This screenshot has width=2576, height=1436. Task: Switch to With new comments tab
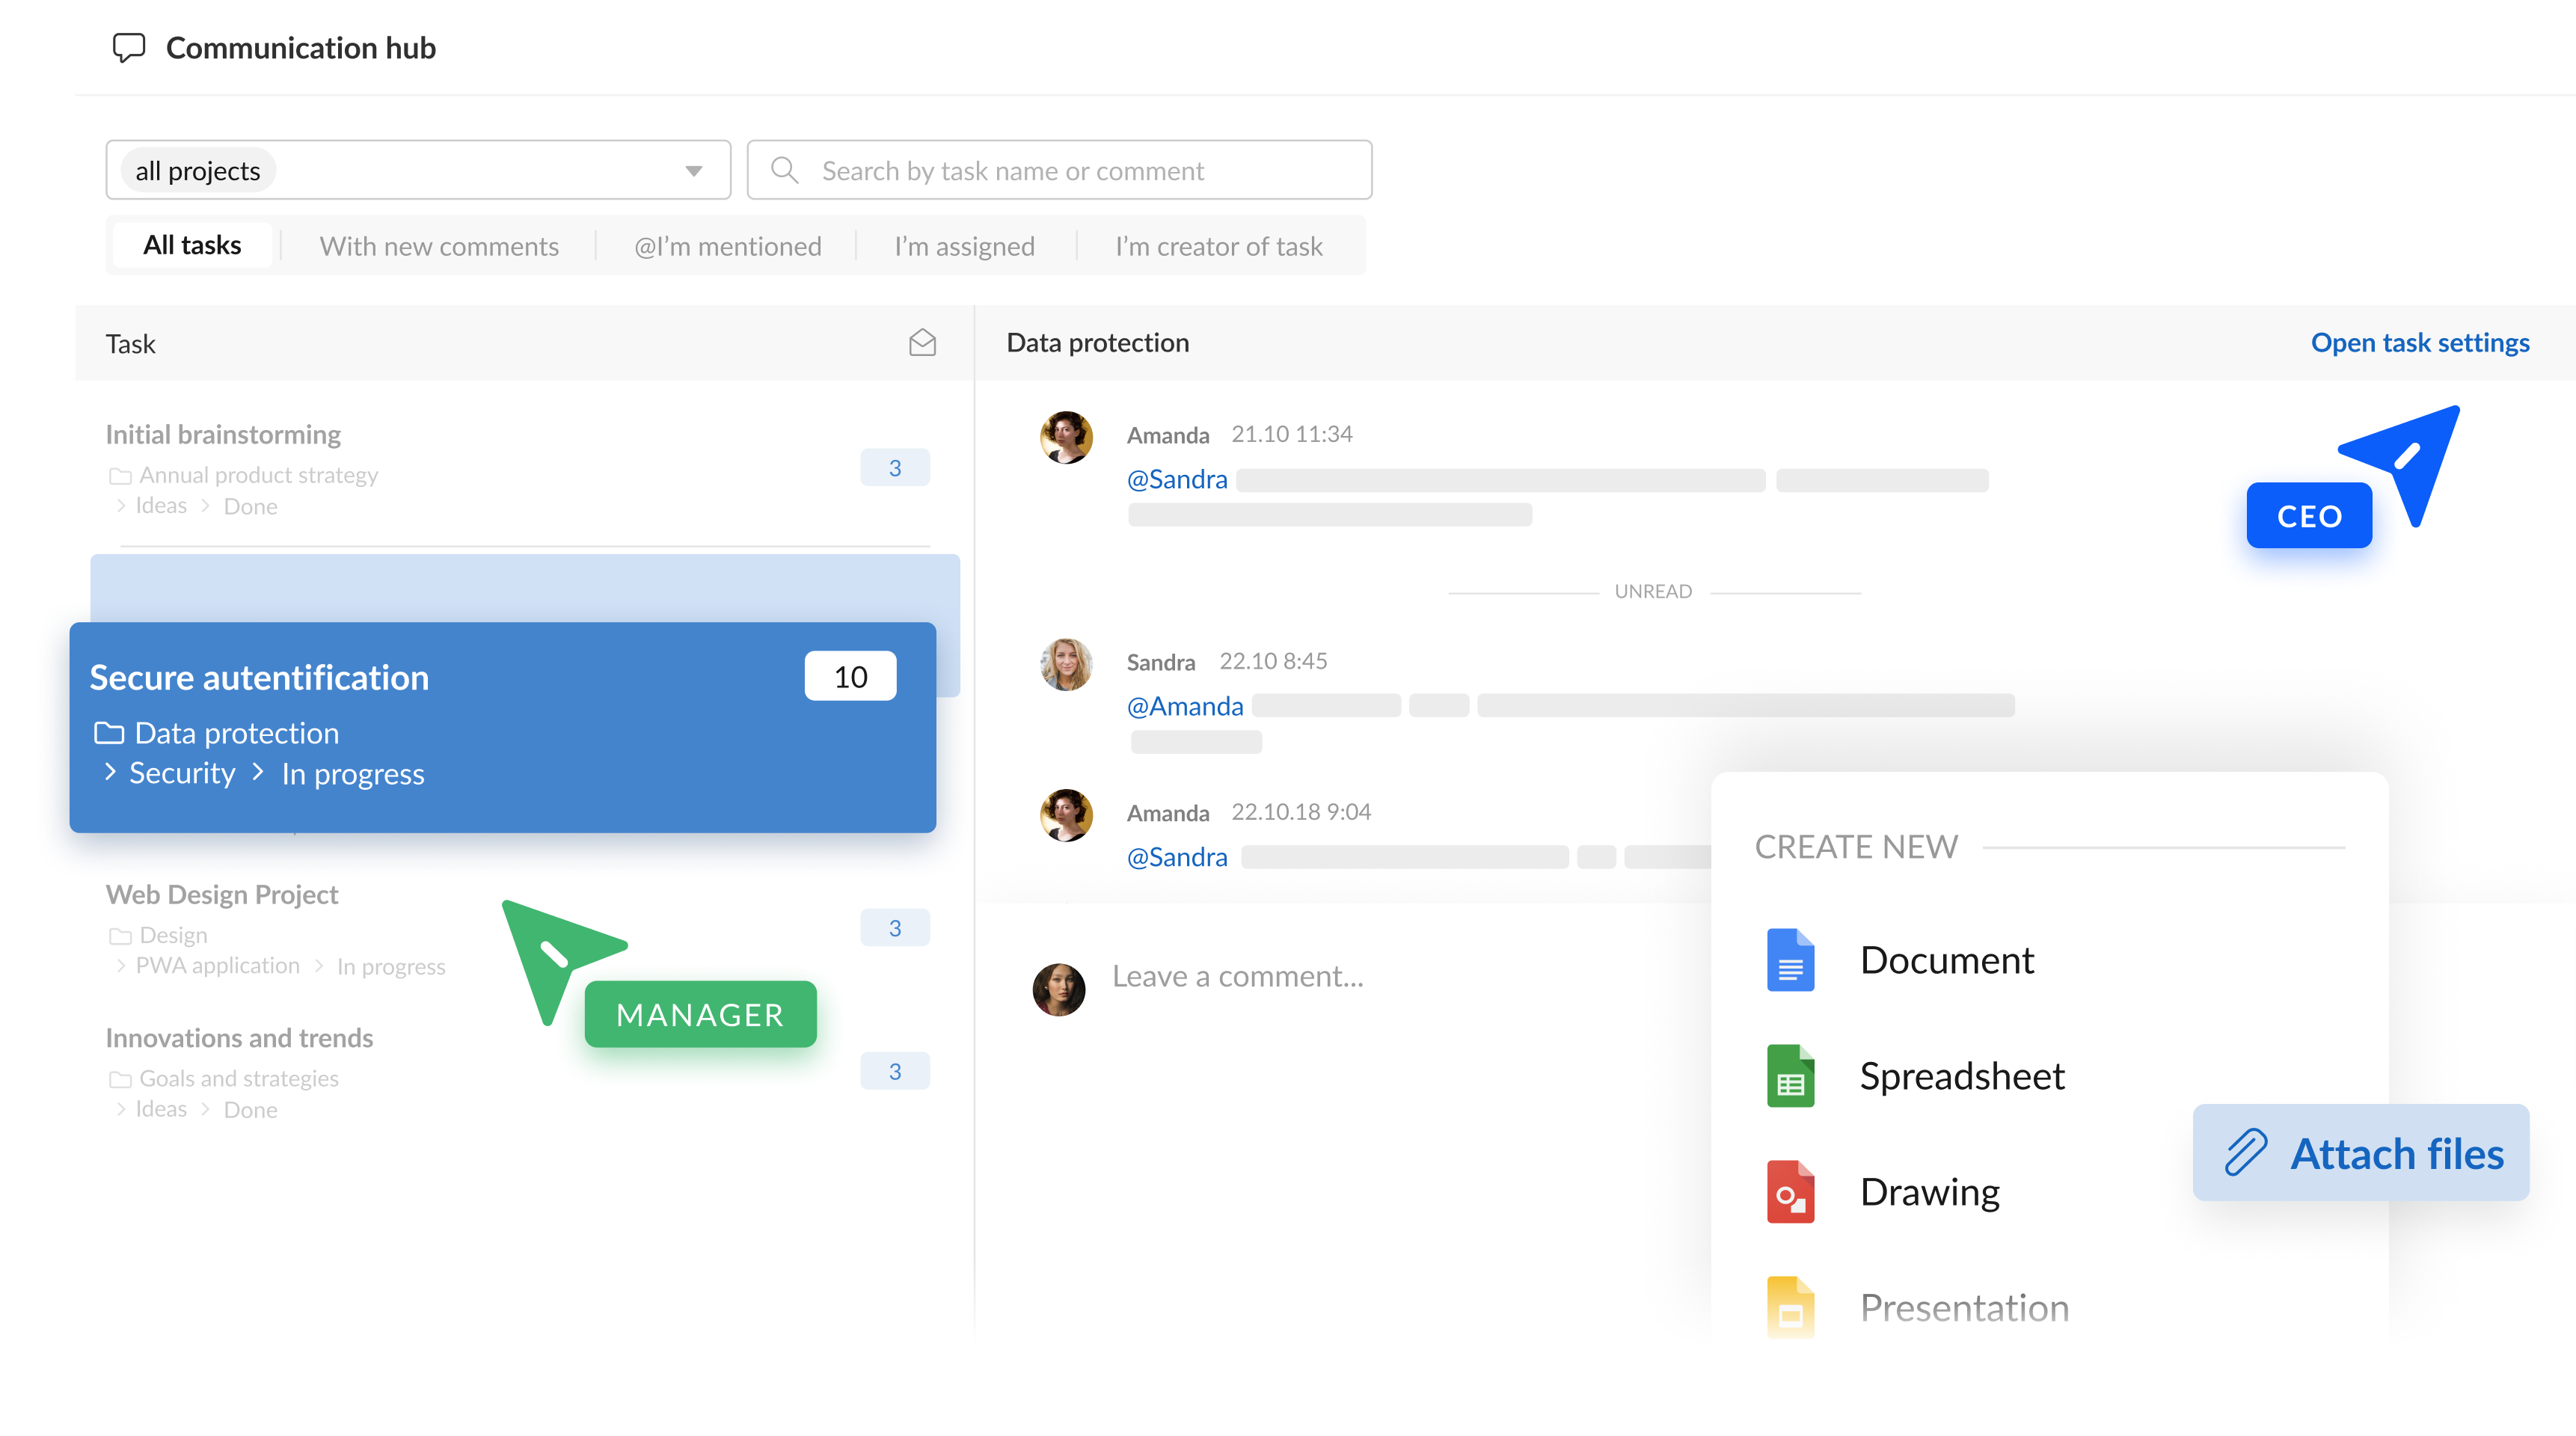click(439, 246)
